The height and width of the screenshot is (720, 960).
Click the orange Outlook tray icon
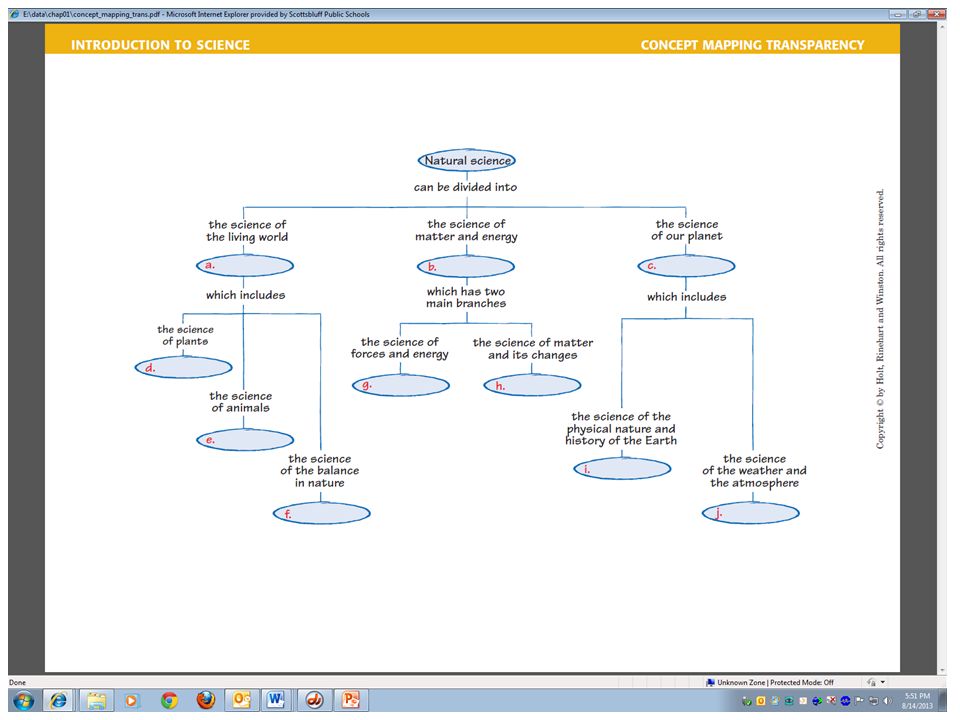click(761, 701)
